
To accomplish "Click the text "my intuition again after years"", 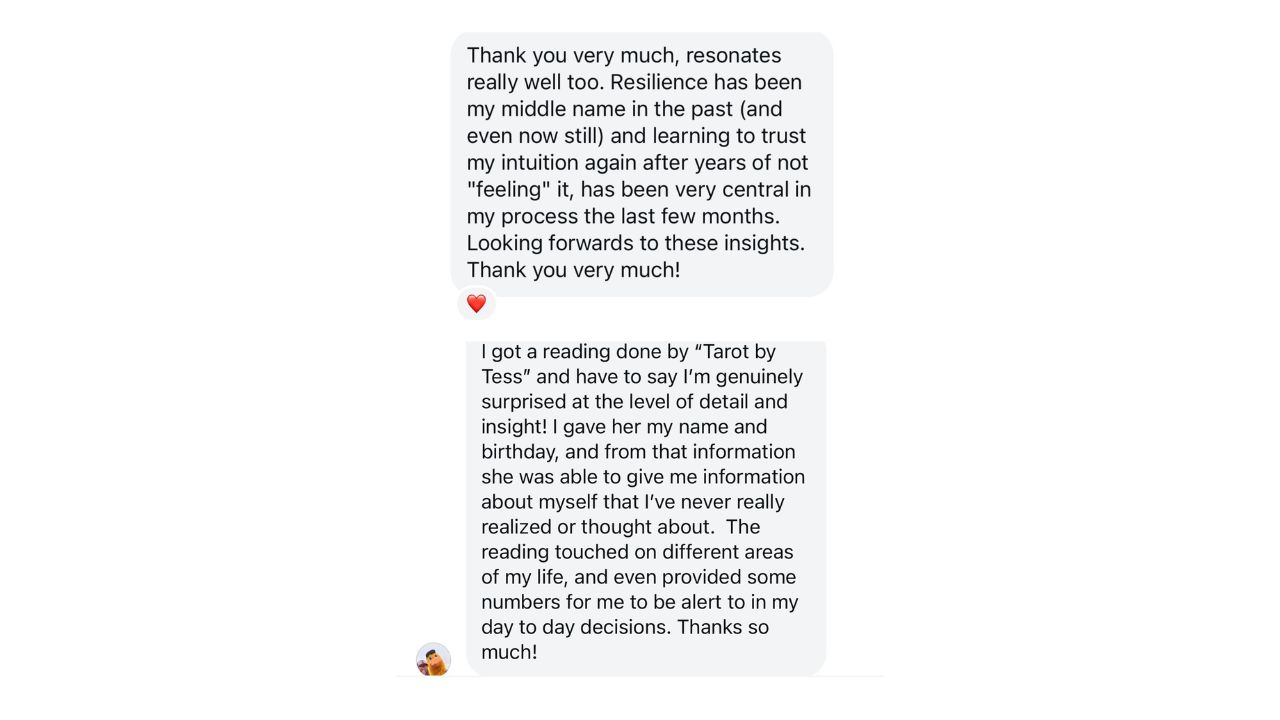I will tap(612, 162).
